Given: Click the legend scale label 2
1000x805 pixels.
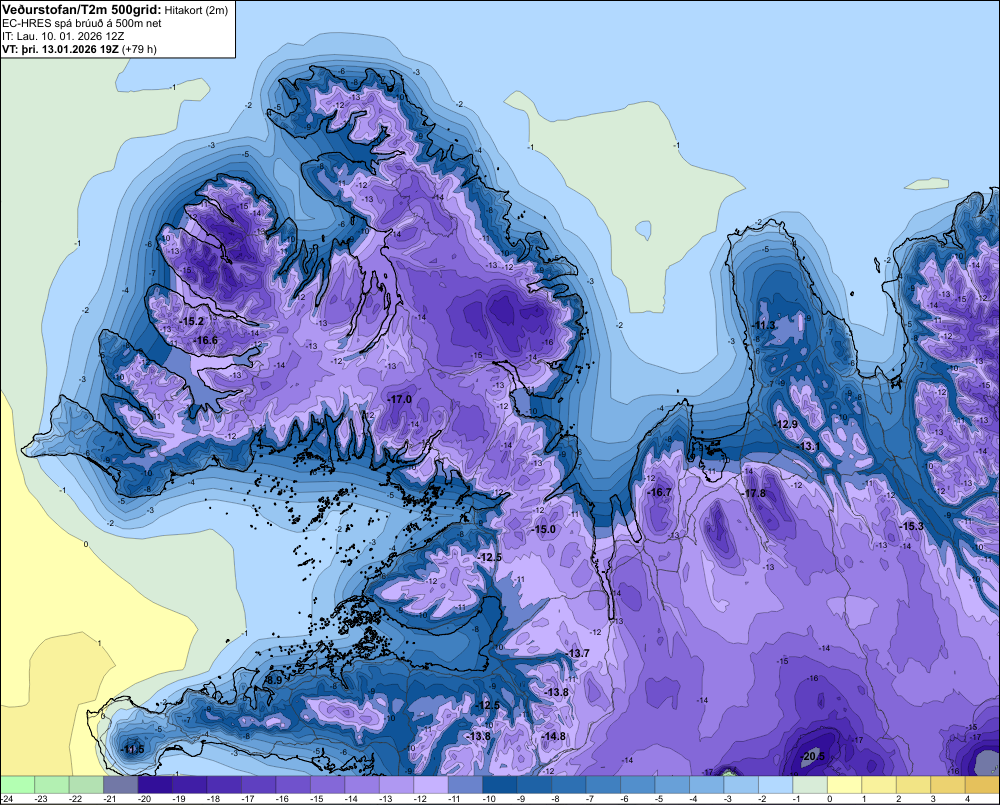Looking at the screenshot, I should [899, 799].
